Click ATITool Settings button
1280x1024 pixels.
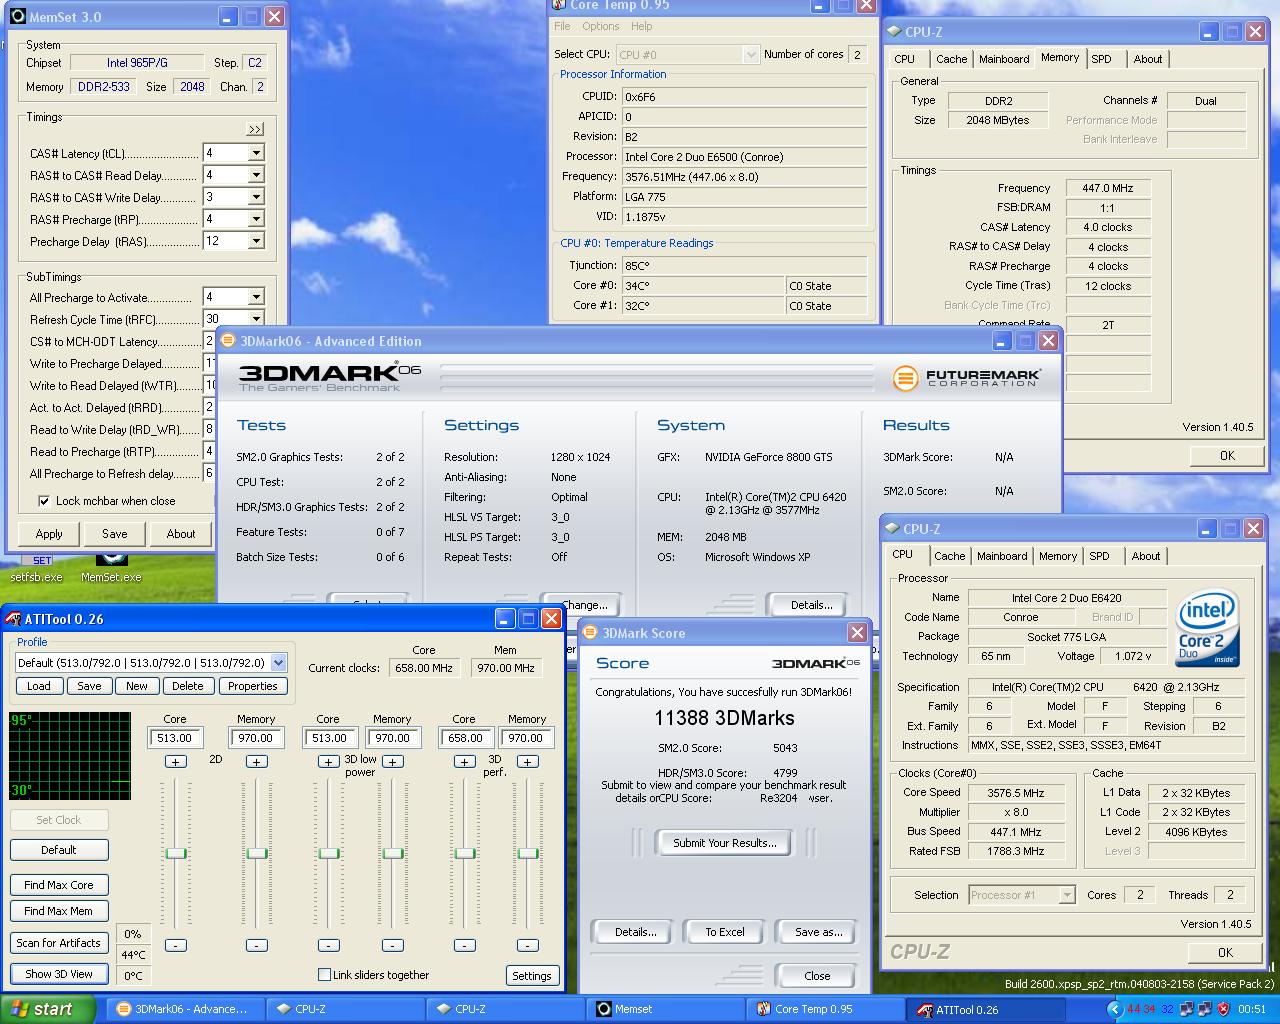pos(531,976)
